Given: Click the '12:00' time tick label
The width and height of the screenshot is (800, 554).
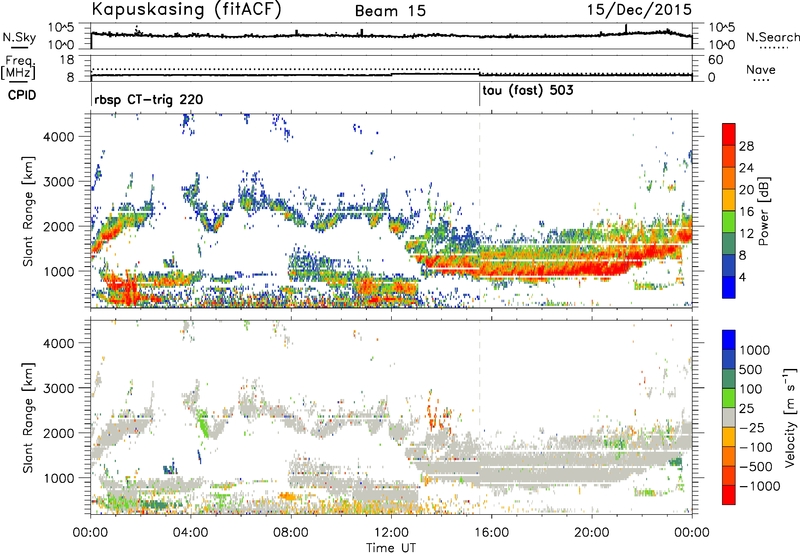Looking at the screenshot, I should pyautogui.click(x=391, y=533).
